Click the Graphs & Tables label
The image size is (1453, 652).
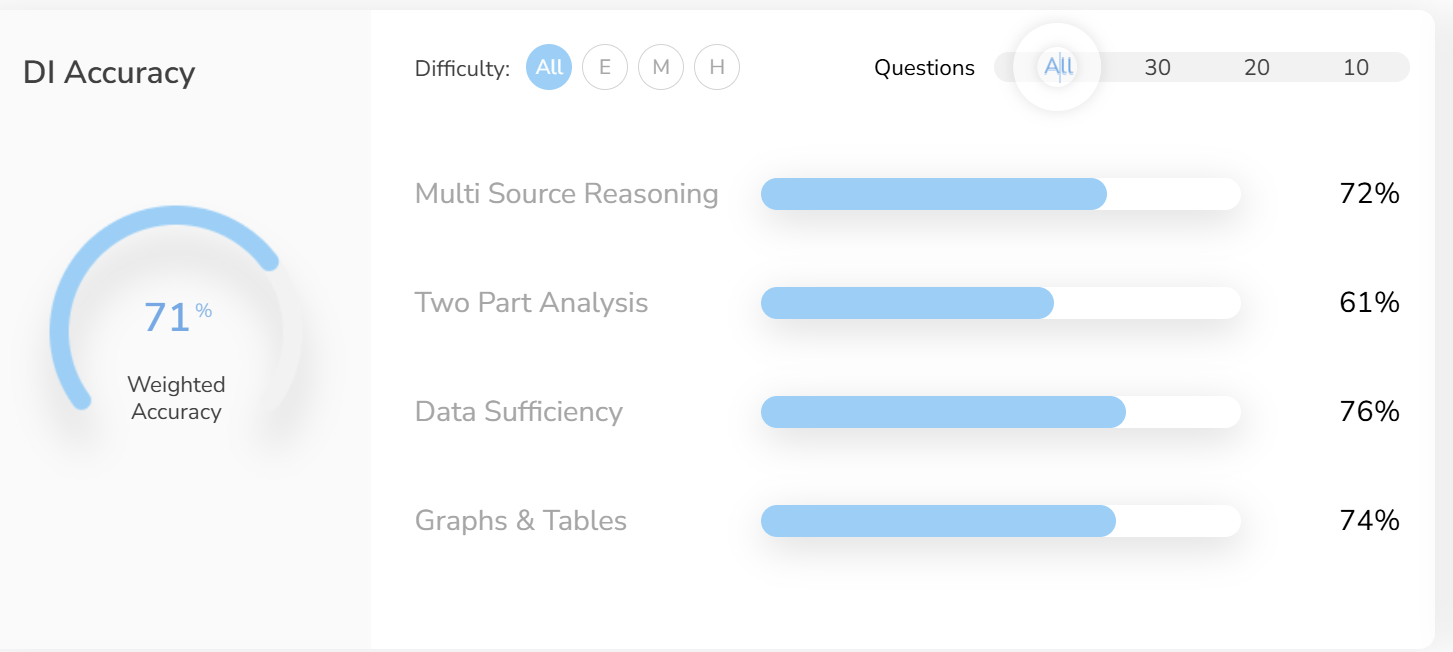520,520
